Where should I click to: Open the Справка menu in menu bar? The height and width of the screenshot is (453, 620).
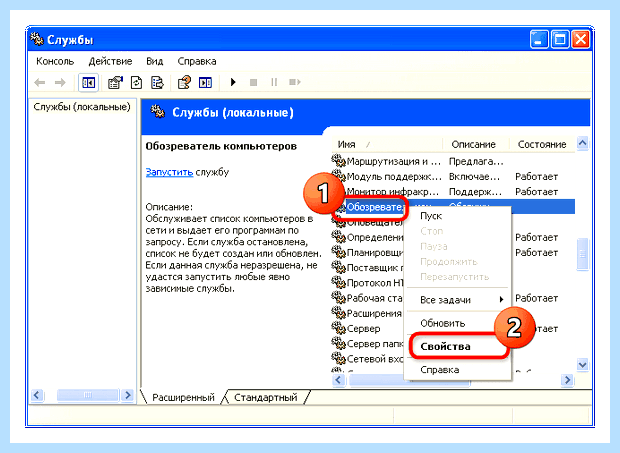click(197, 61)
